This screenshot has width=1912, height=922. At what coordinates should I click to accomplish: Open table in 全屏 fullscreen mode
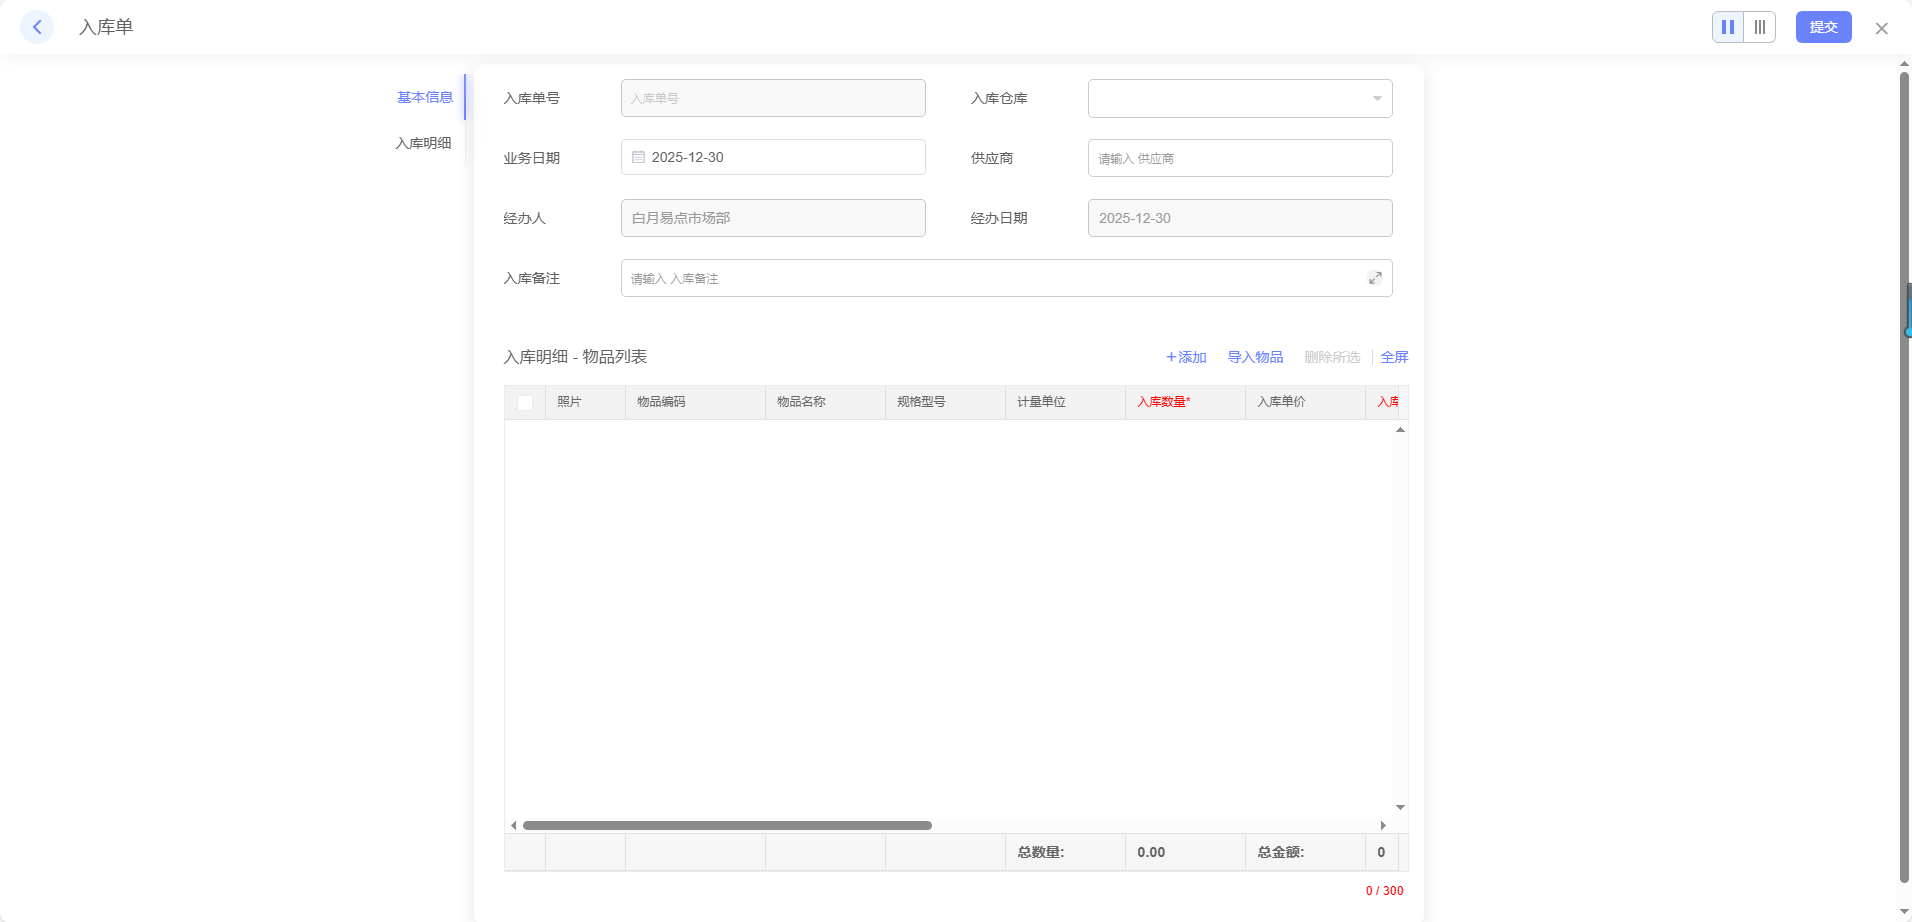pyautogui.click(x=1394, y=357)
